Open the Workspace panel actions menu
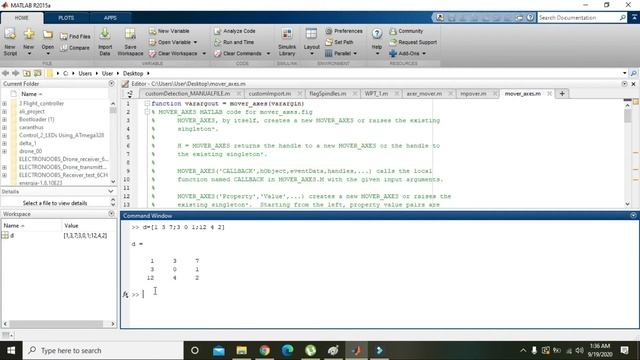 [111, 214]
